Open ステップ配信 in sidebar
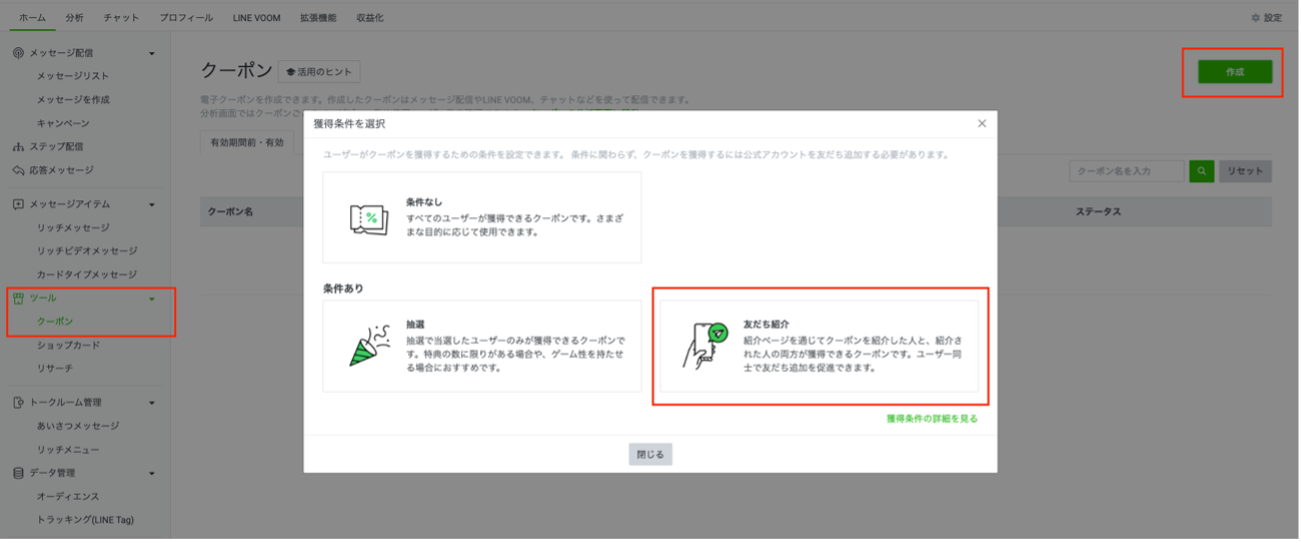Image resolution: width=1301 pixels, height=543 pixels. pos(56,147)
